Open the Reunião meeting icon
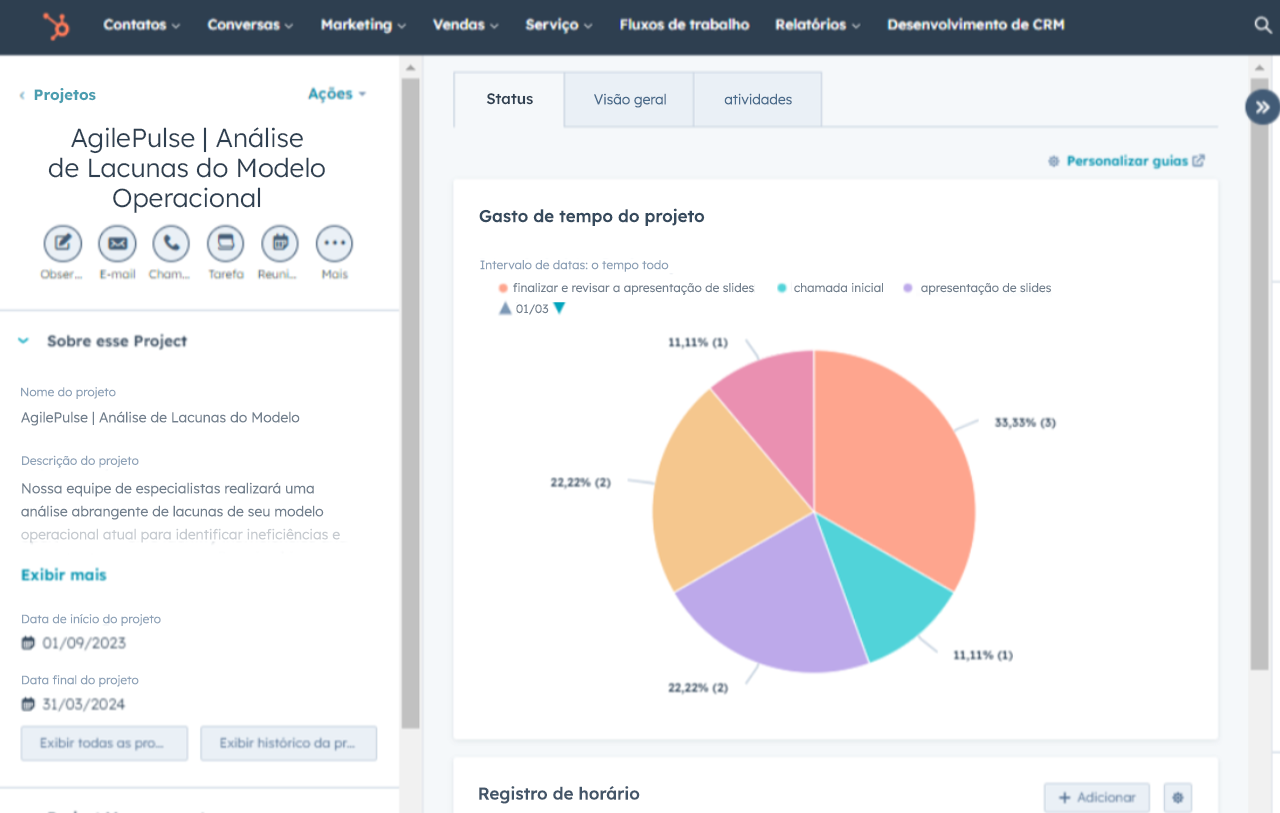 [x=279, y=243]
